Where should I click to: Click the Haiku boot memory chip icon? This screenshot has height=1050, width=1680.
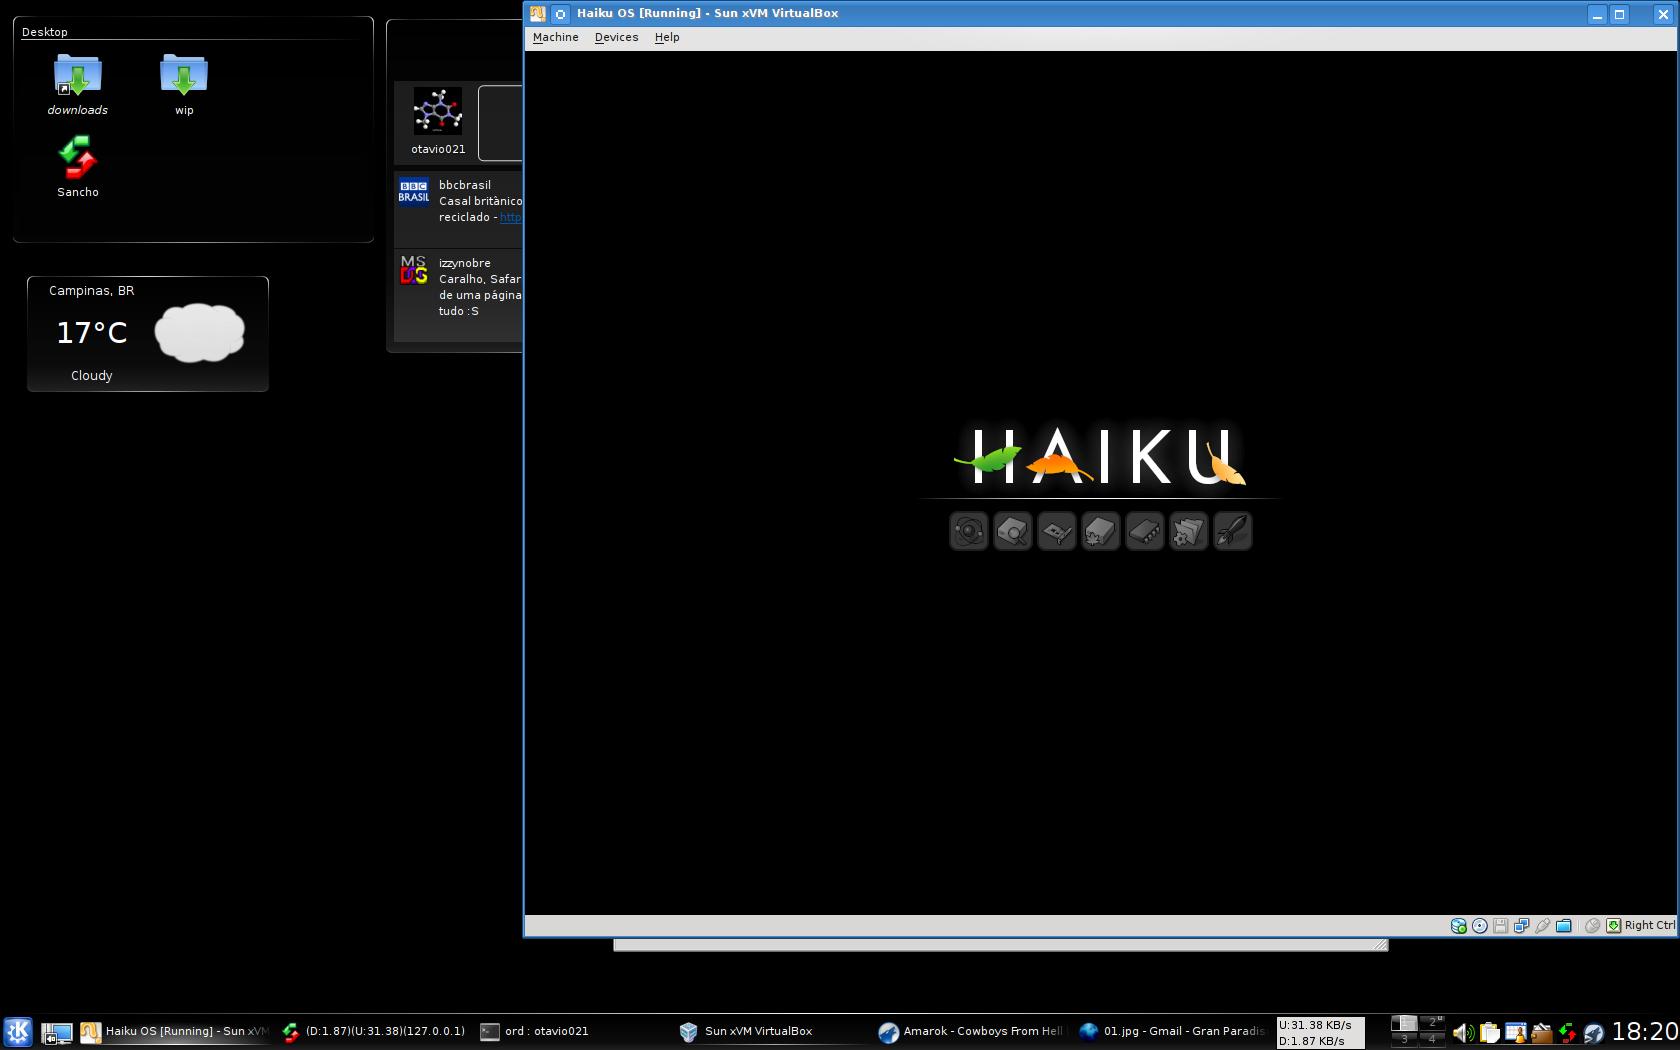(x=1145, y=531)
